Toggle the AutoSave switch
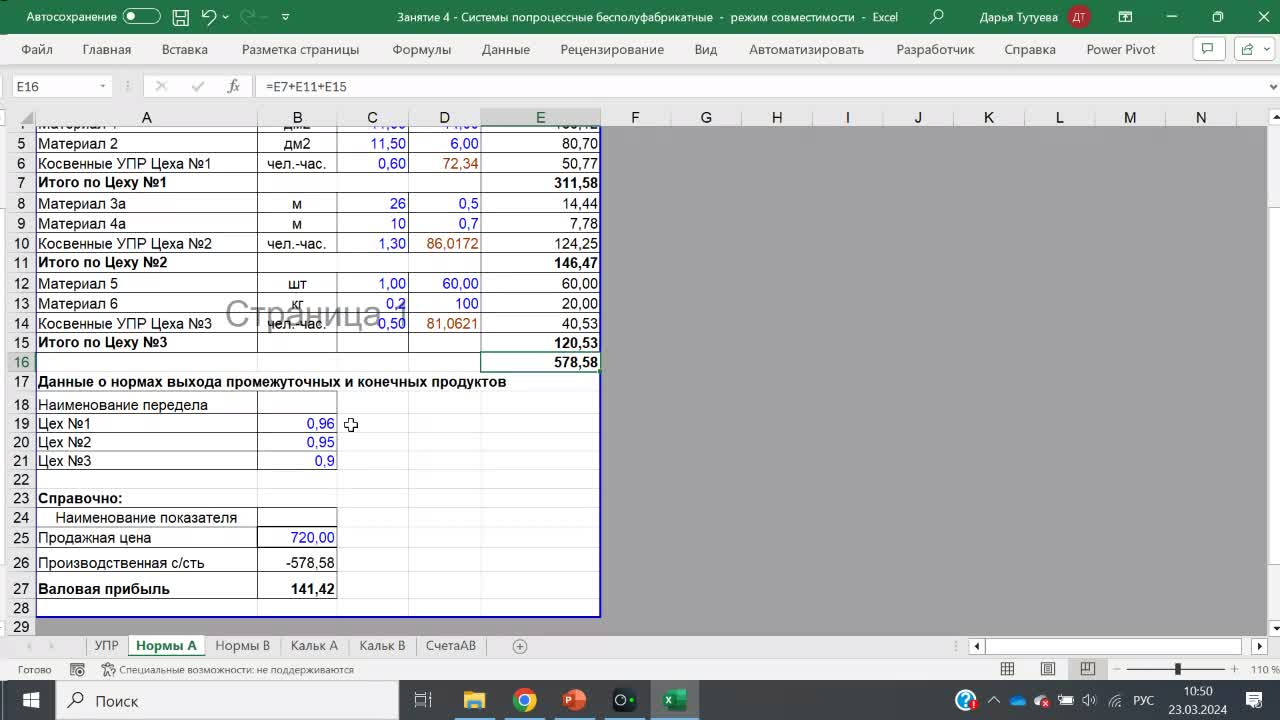Screen dimensions: 1280x720 [141, 17]
